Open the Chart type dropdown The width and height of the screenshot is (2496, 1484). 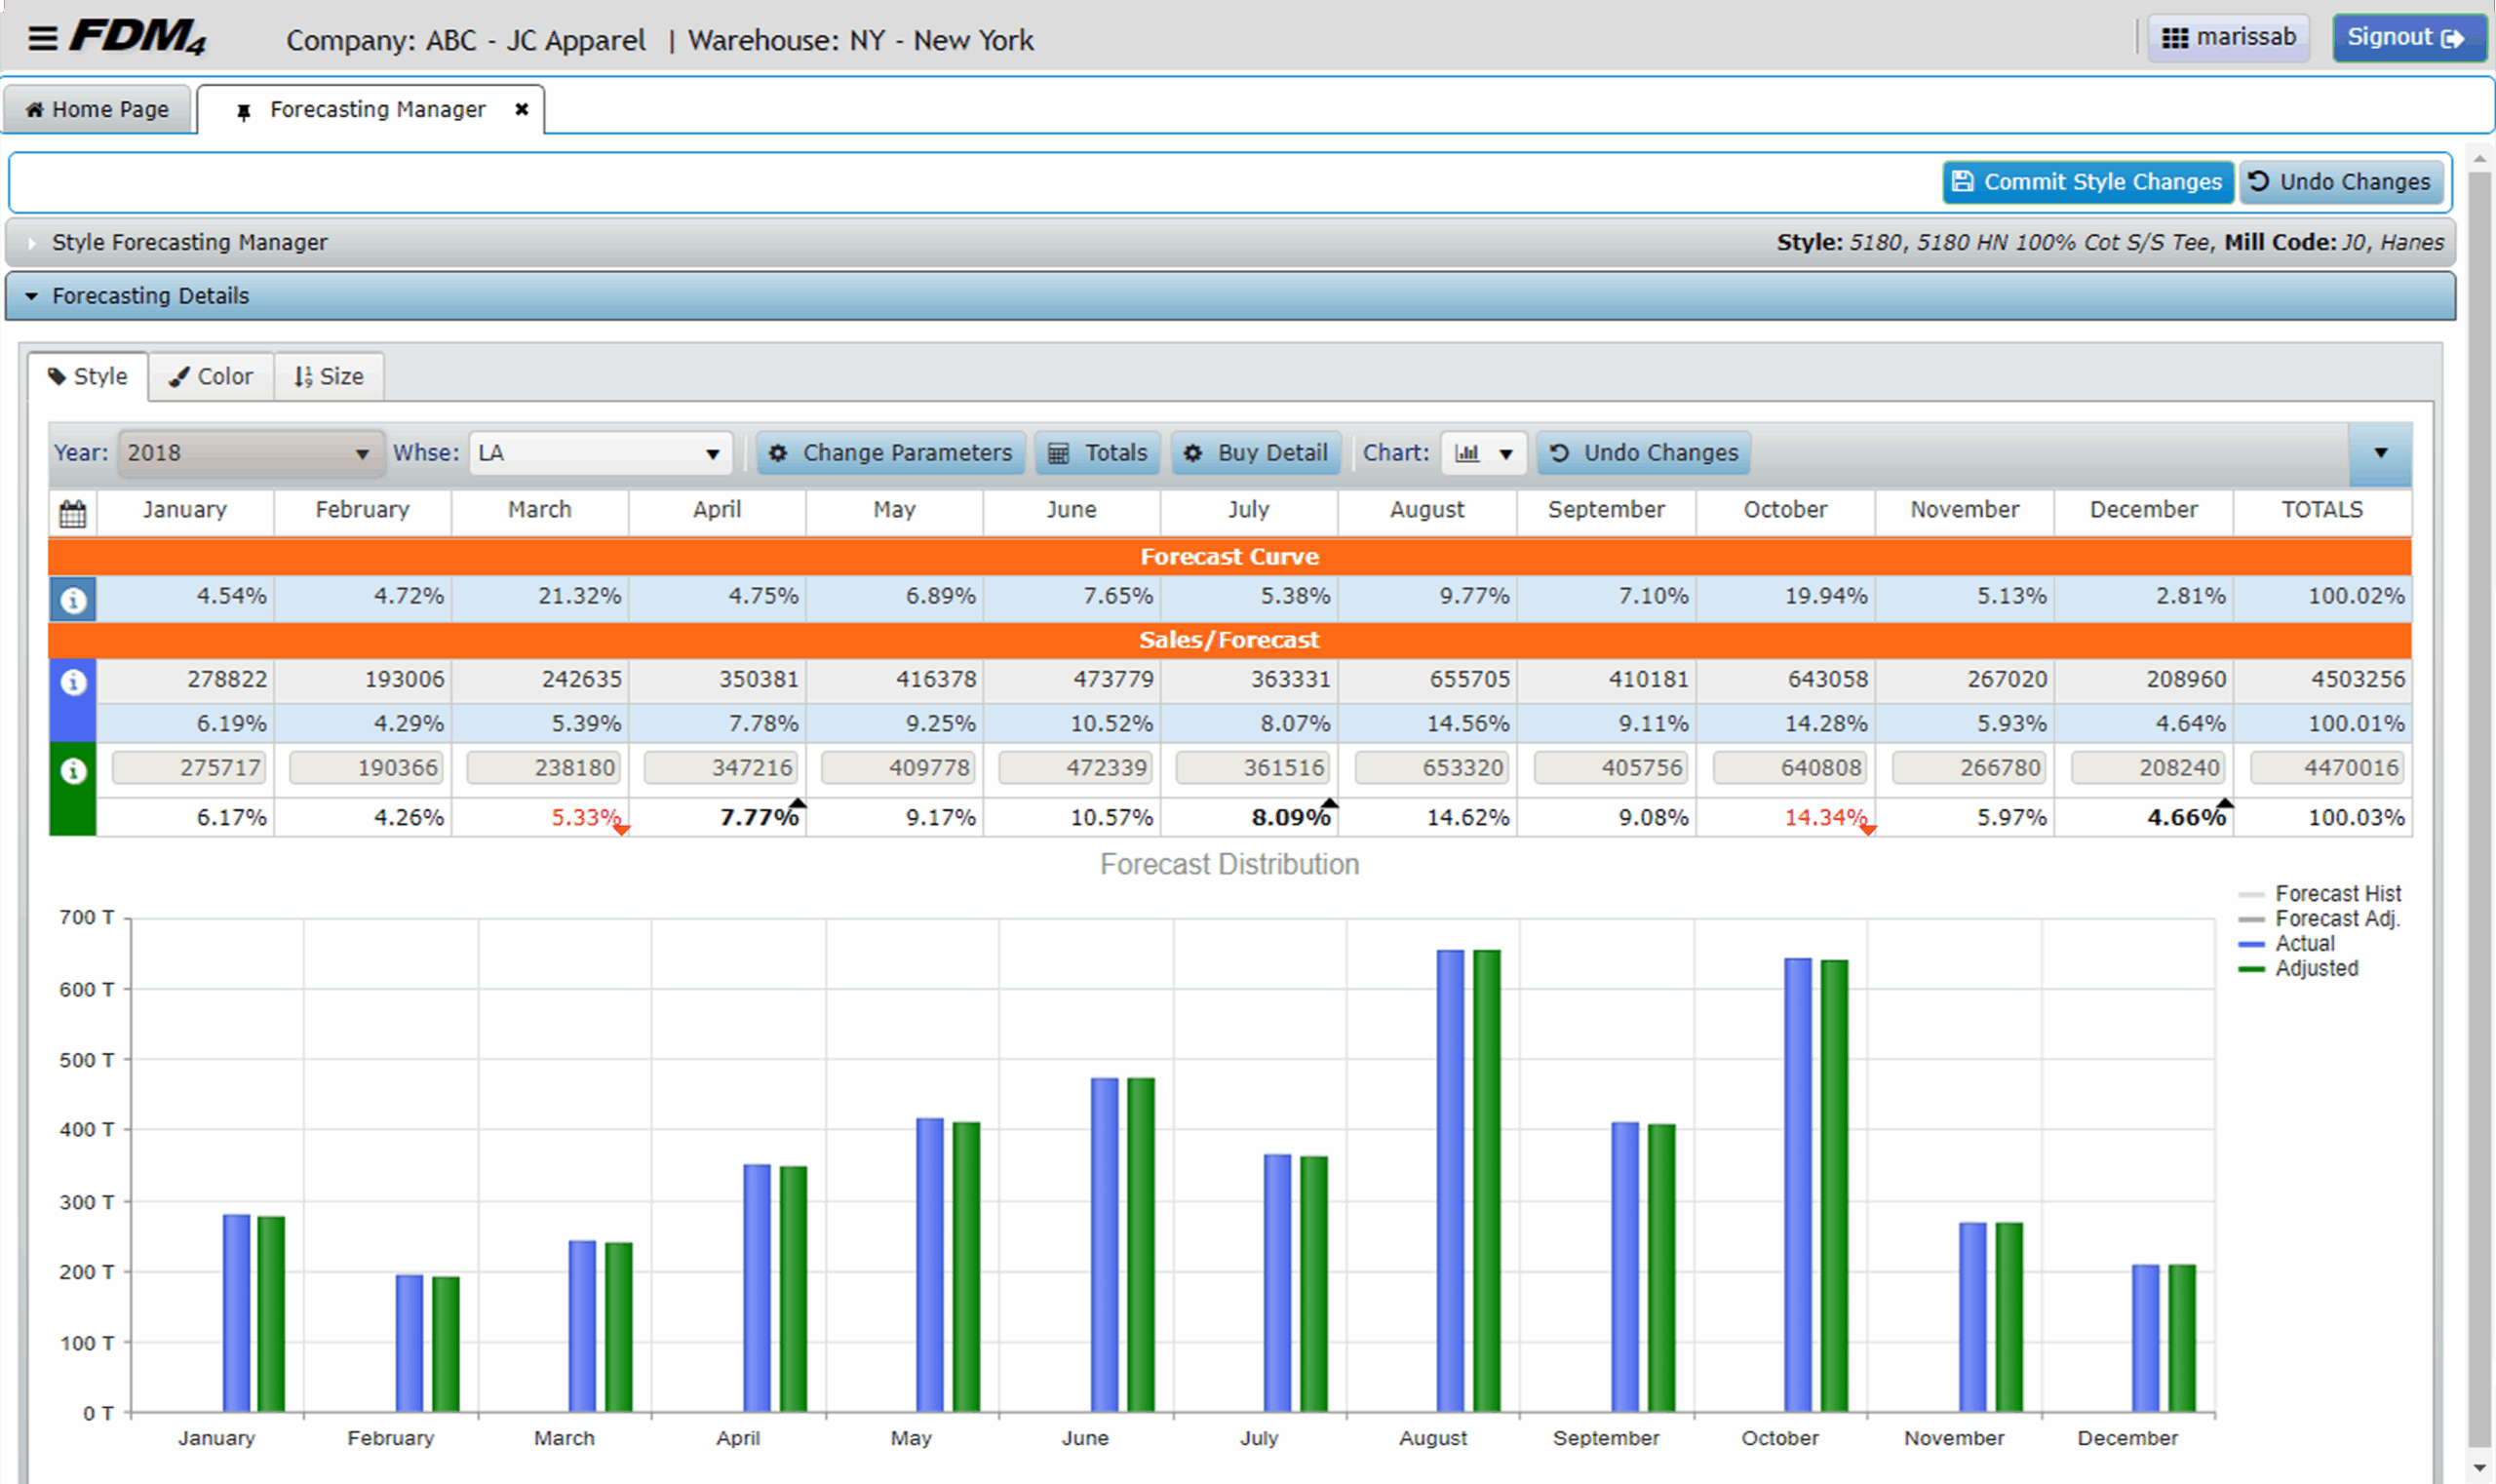coord(1483,453)
